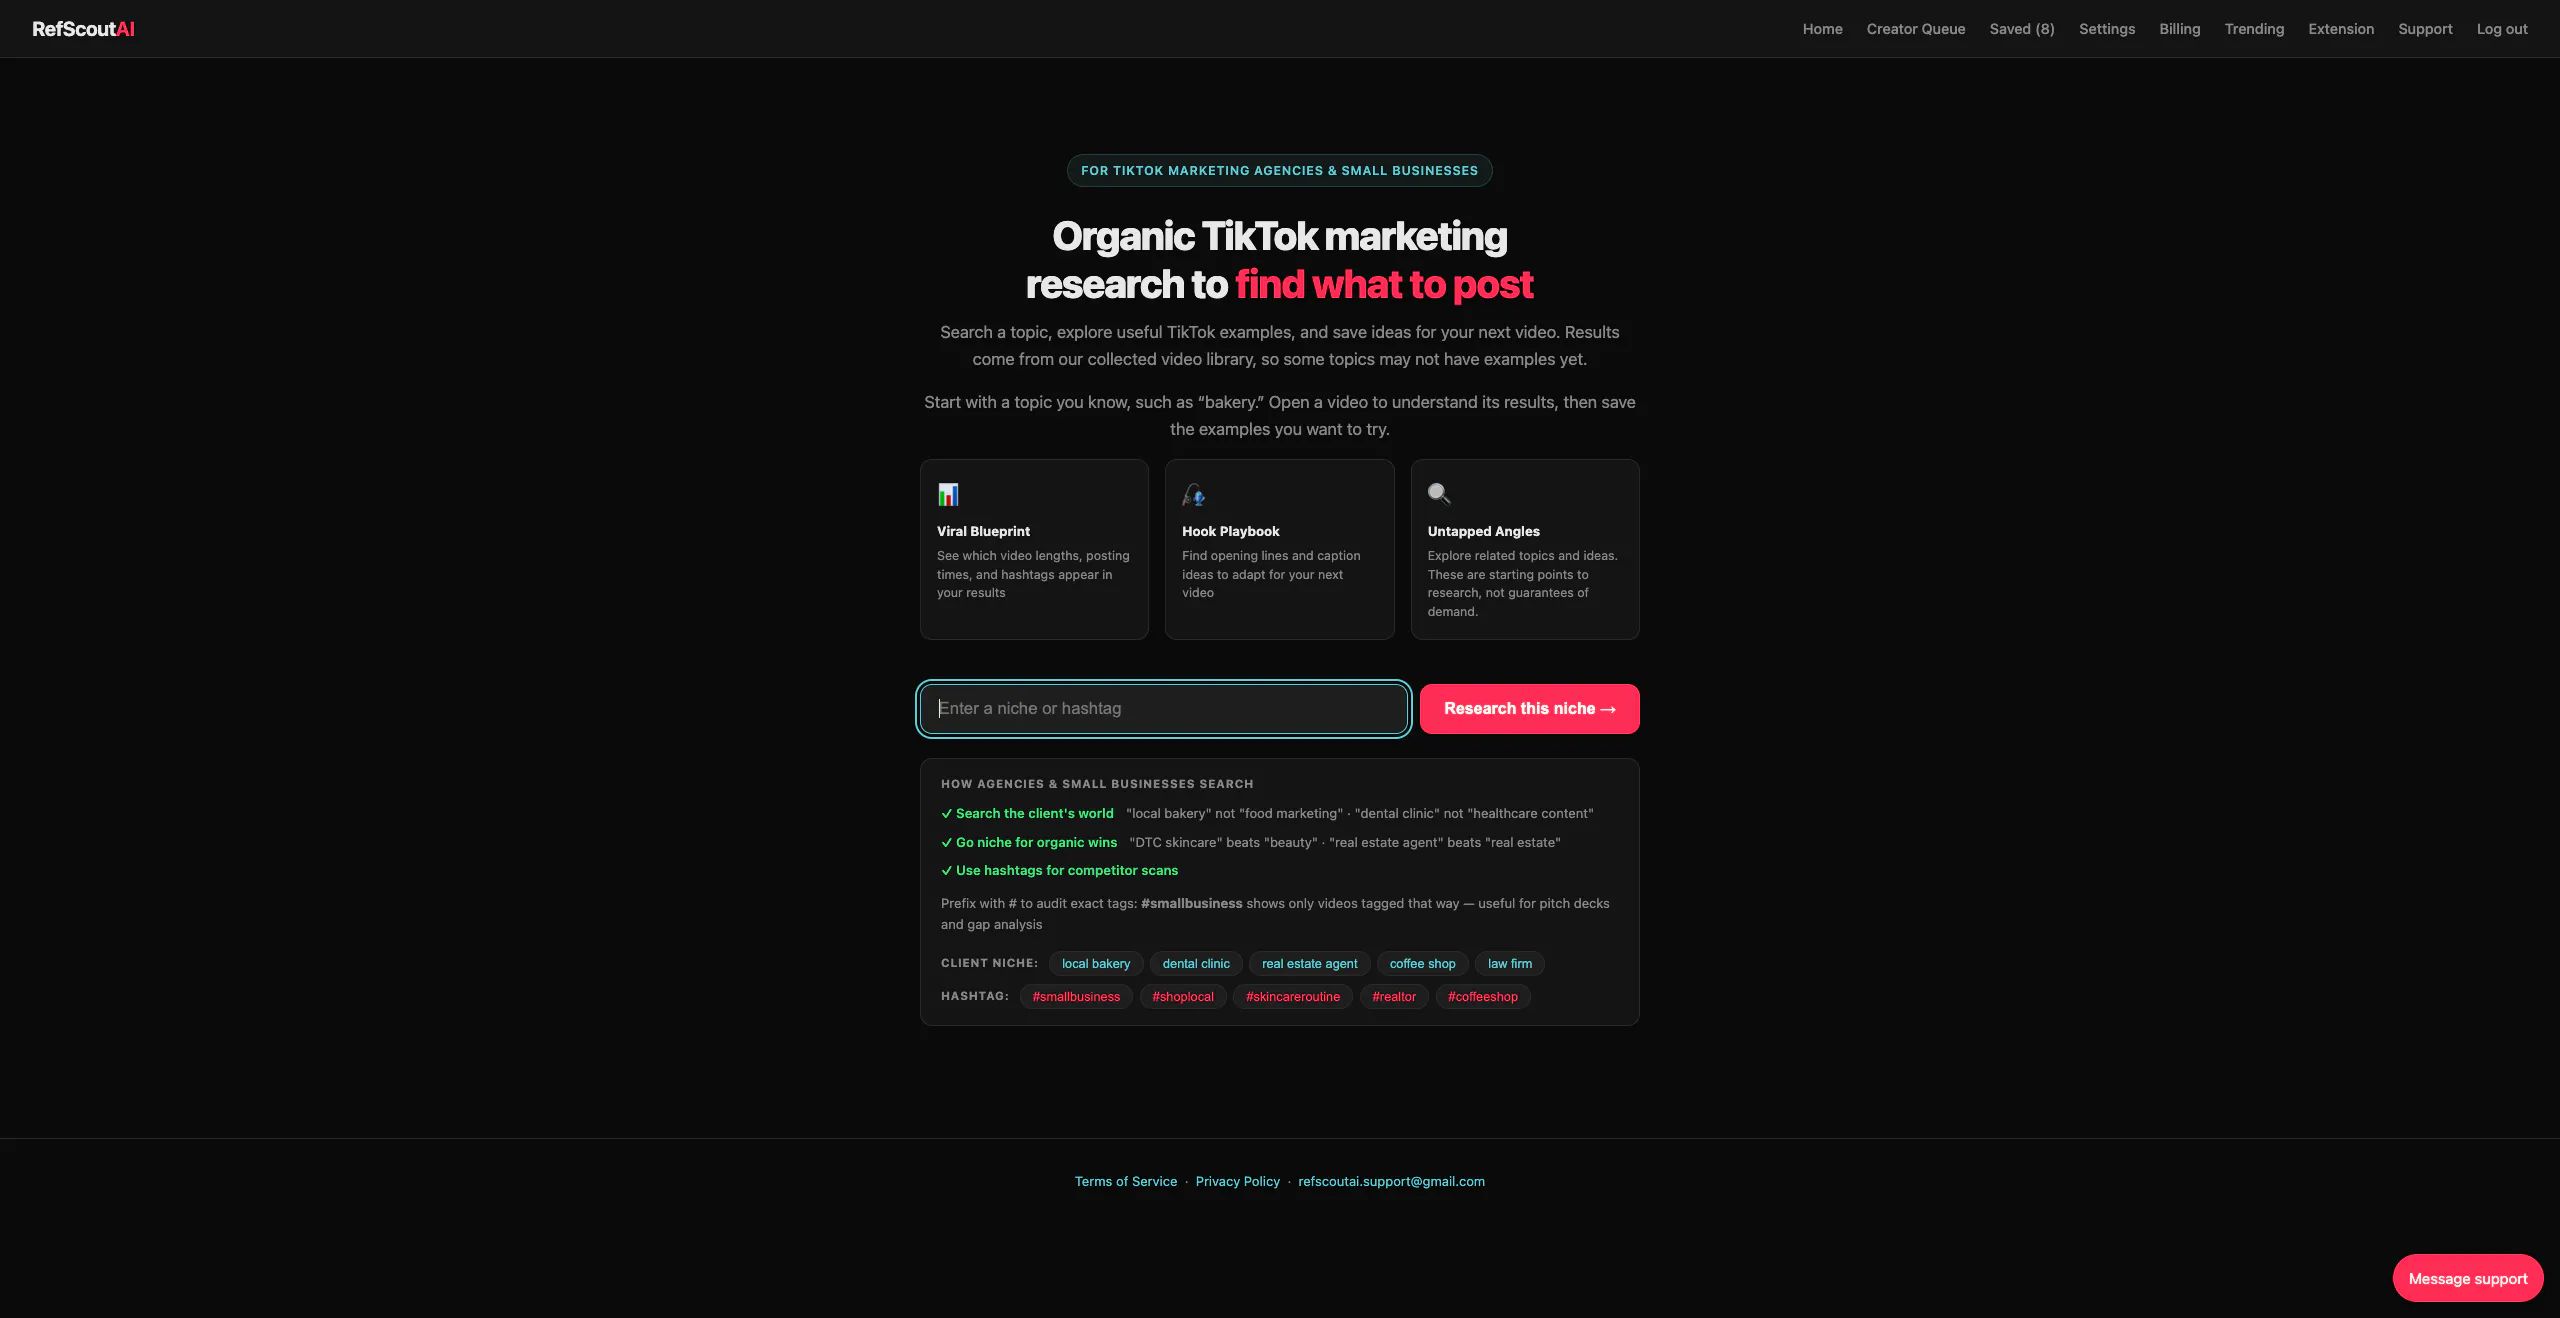Click the "find what to post" headline text

click(1384, 285)
